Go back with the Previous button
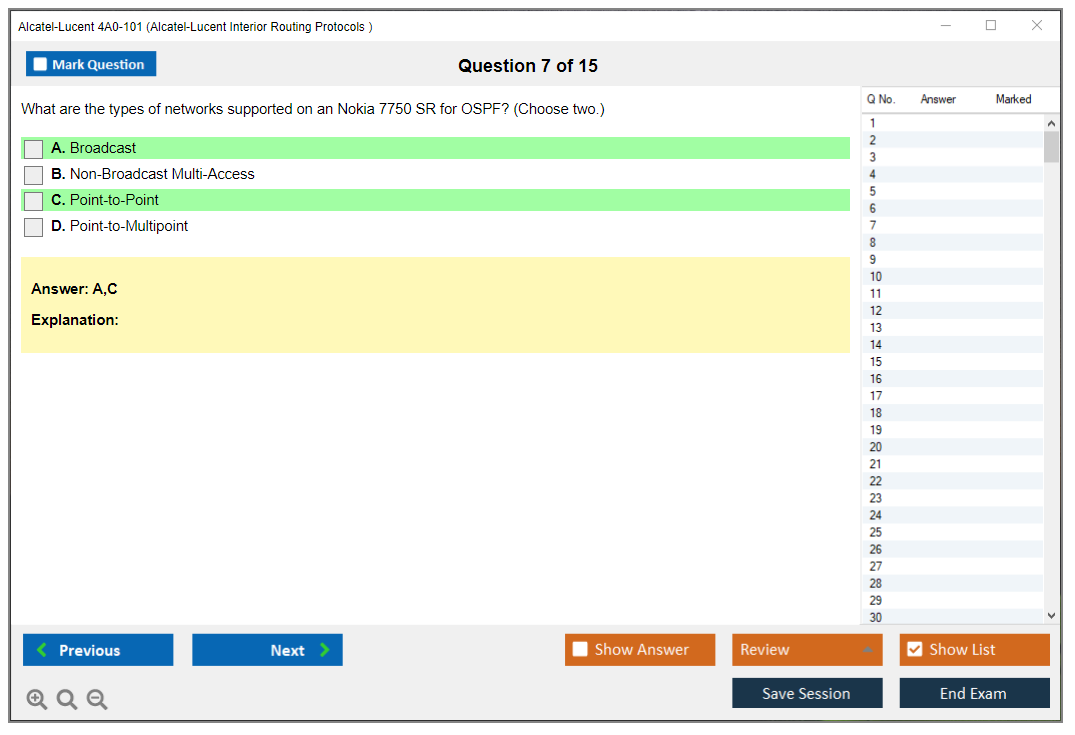 coord(98,650)
